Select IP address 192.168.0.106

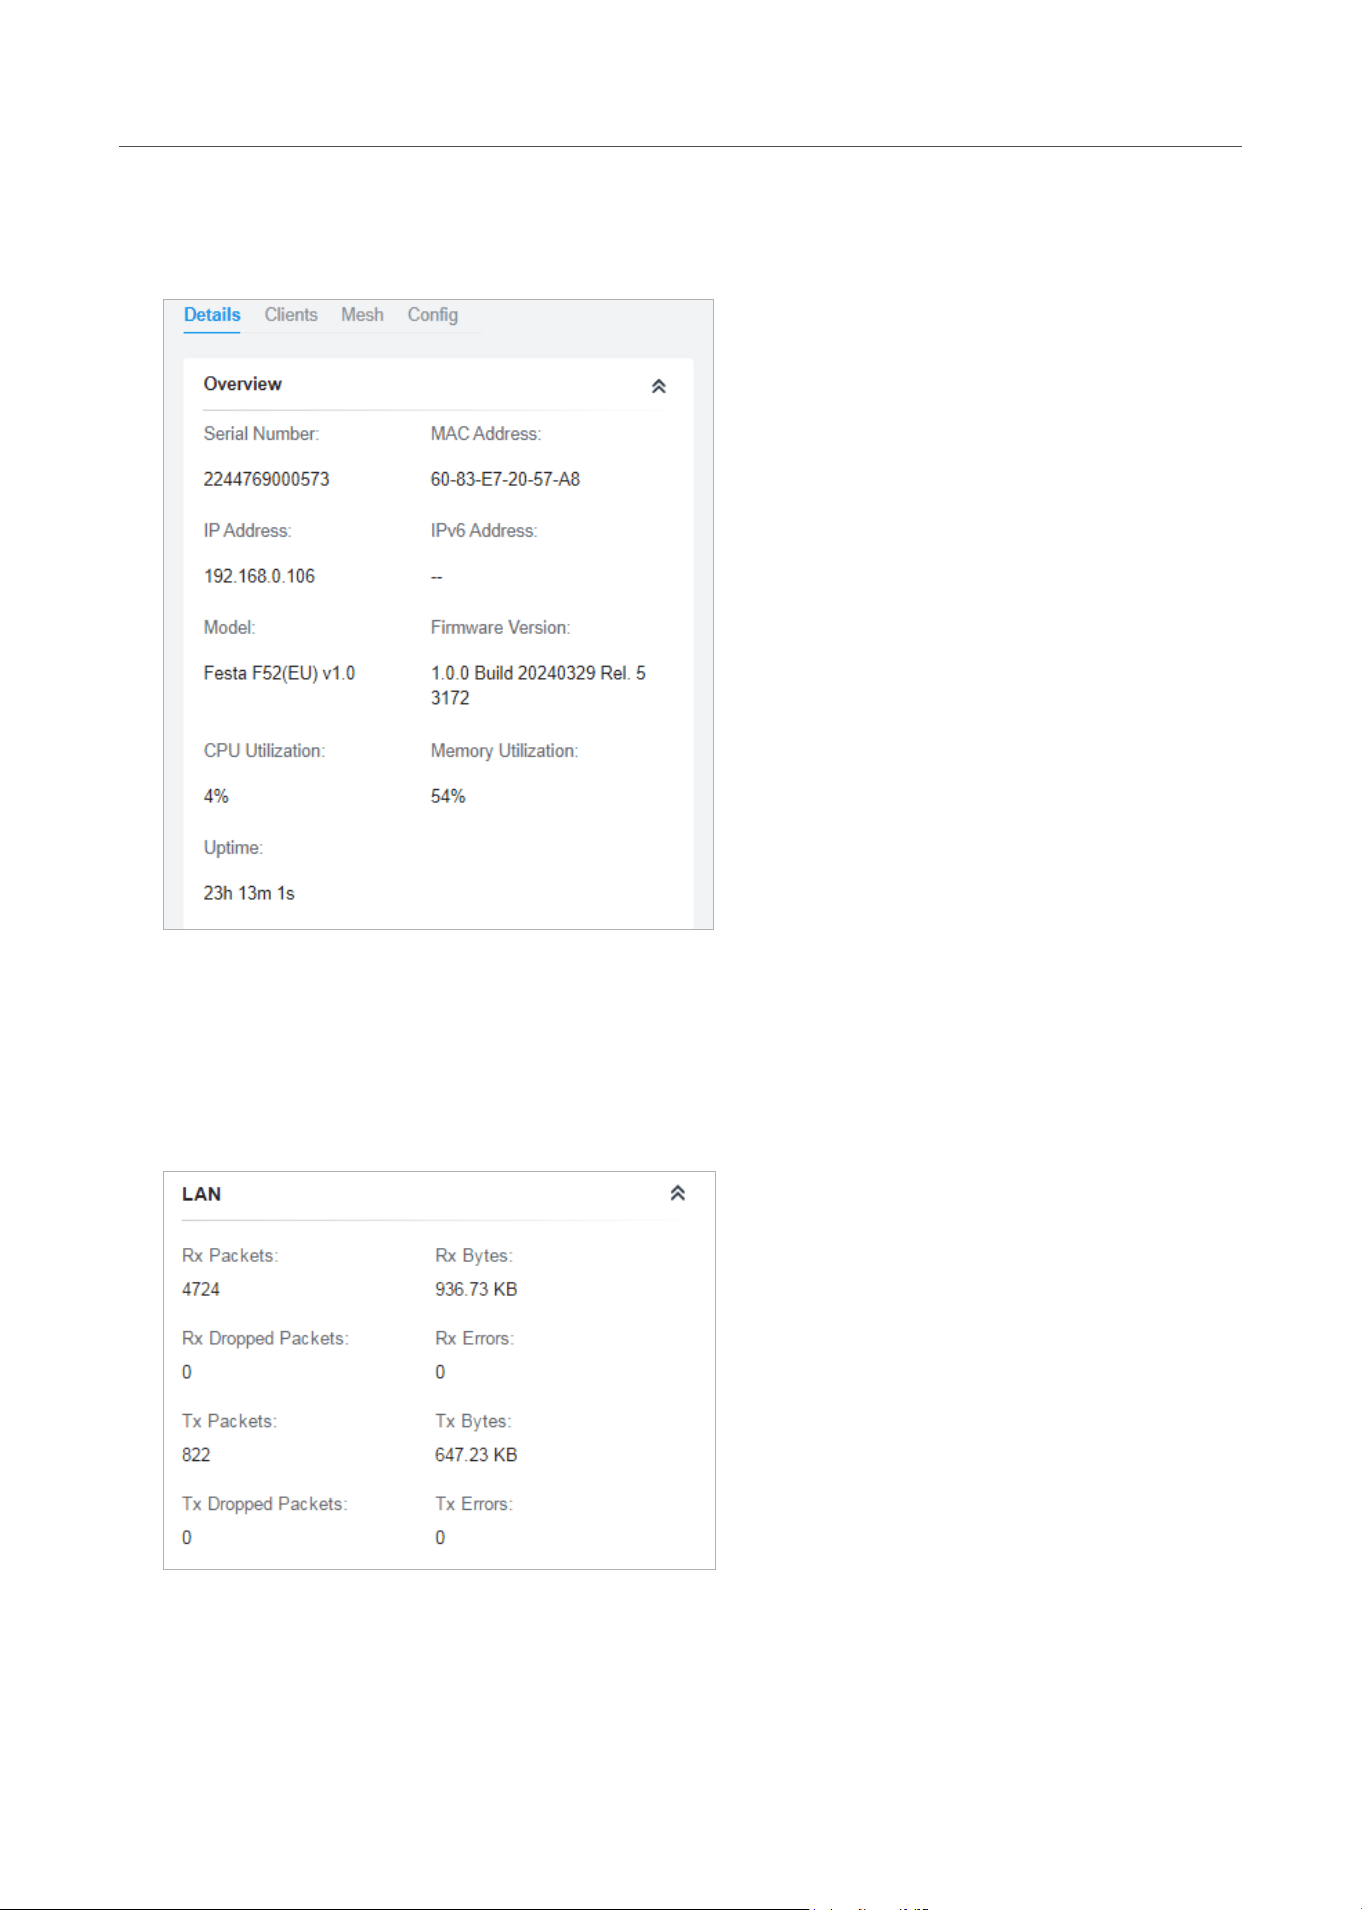click(x=259, y=576)
